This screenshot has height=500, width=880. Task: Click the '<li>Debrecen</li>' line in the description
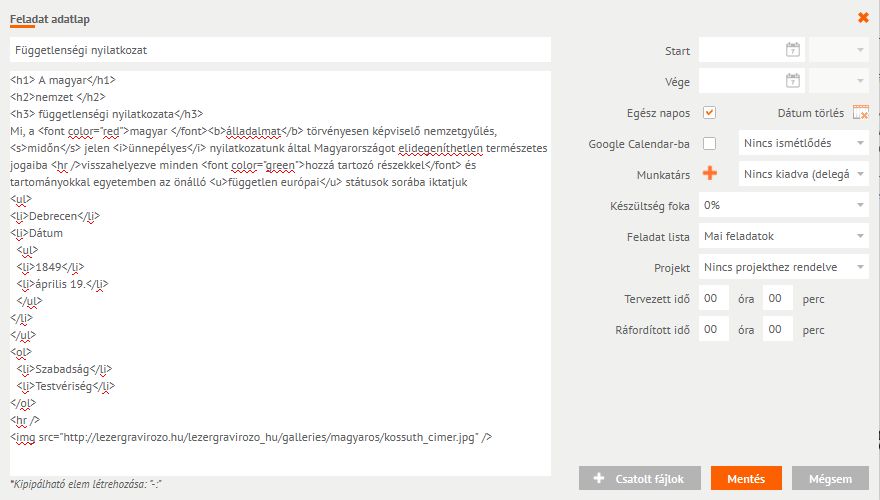[x=55, y=216]
